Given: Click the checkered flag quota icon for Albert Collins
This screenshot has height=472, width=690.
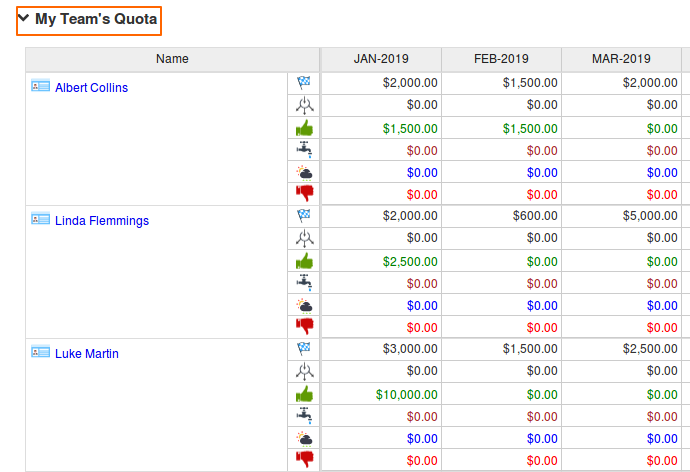Looking at the screenshot, I should (304, 83).
